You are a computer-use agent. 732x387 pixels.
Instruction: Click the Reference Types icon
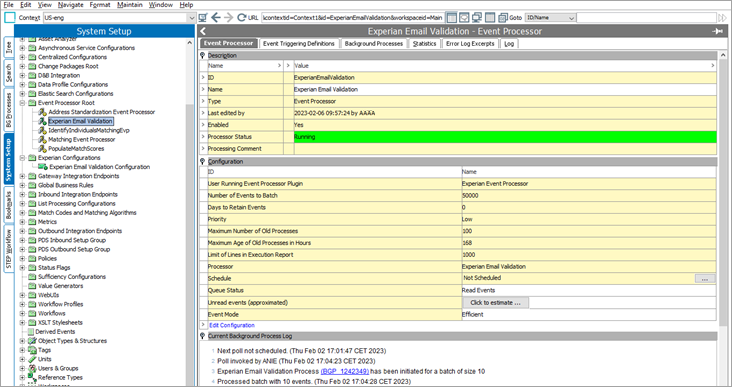pos(32,377)
